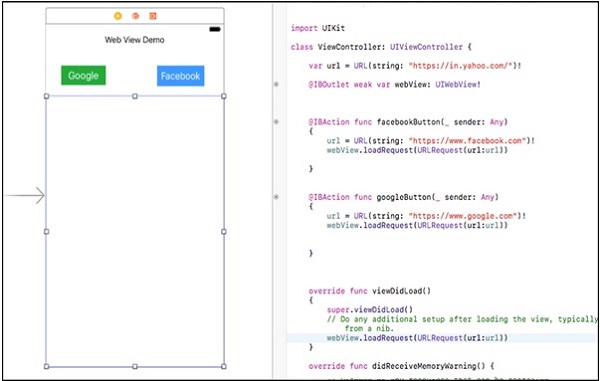Click the yahoo.com URL string in code
This screenshot has width=600, height=381.
(461, 66)
